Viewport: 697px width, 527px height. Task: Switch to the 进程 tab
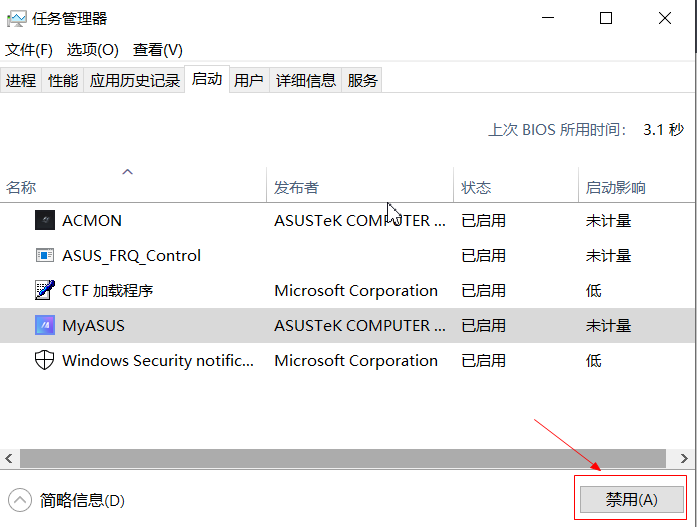click(21, 80)
